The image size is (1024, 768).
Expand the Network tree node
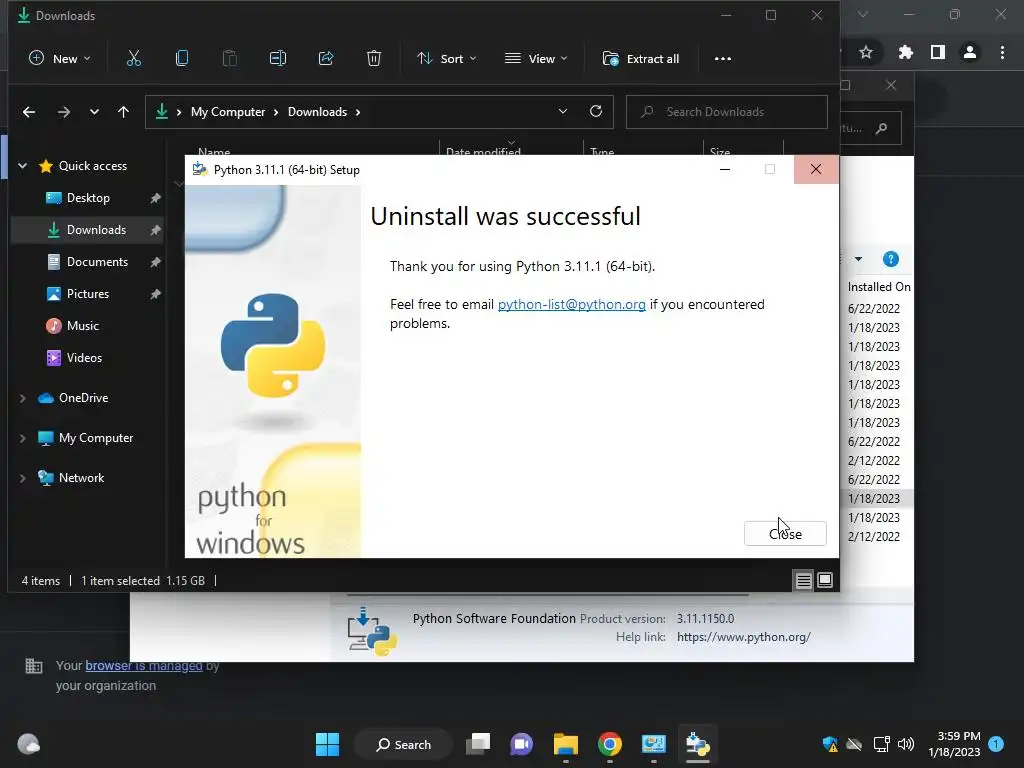(22, 477)
